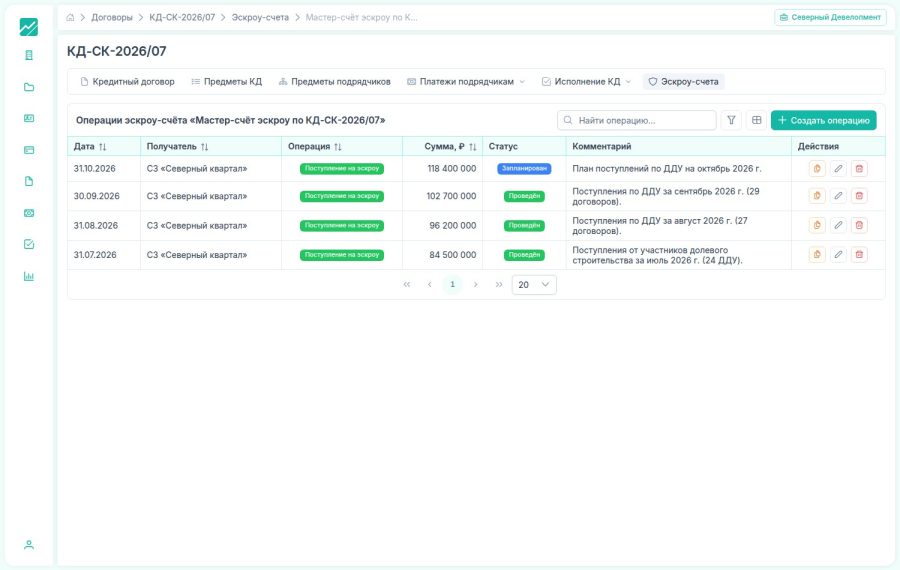Delete the 30.09.2026 operation row
Image resolution: width=900 pixels, height=570 pixels.
(859, 196)
